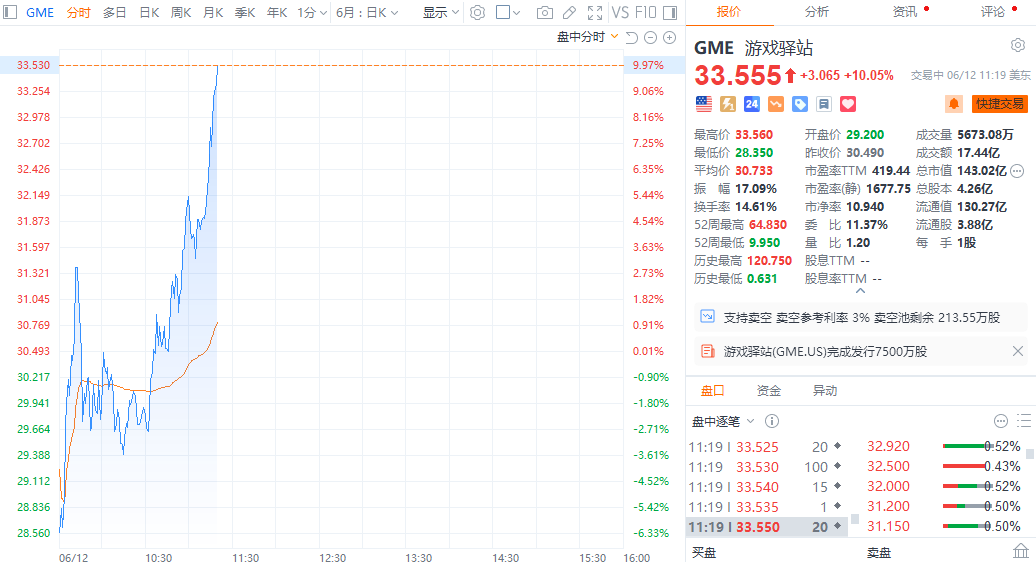Screen dimensions: 1036x562
Task: Click the info icon beside 盘中逐笔
Action: pos(772,421)
